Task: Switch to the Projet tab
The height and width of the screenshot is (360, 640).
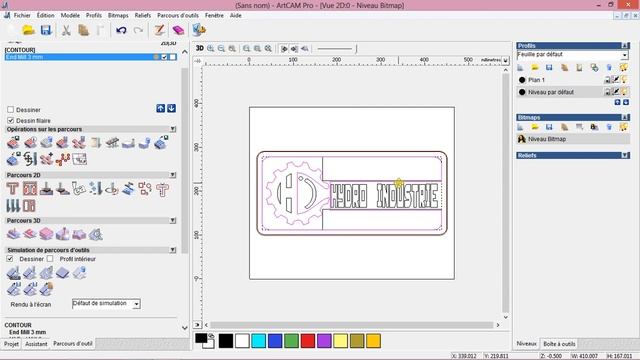Action: coord(11,344)
